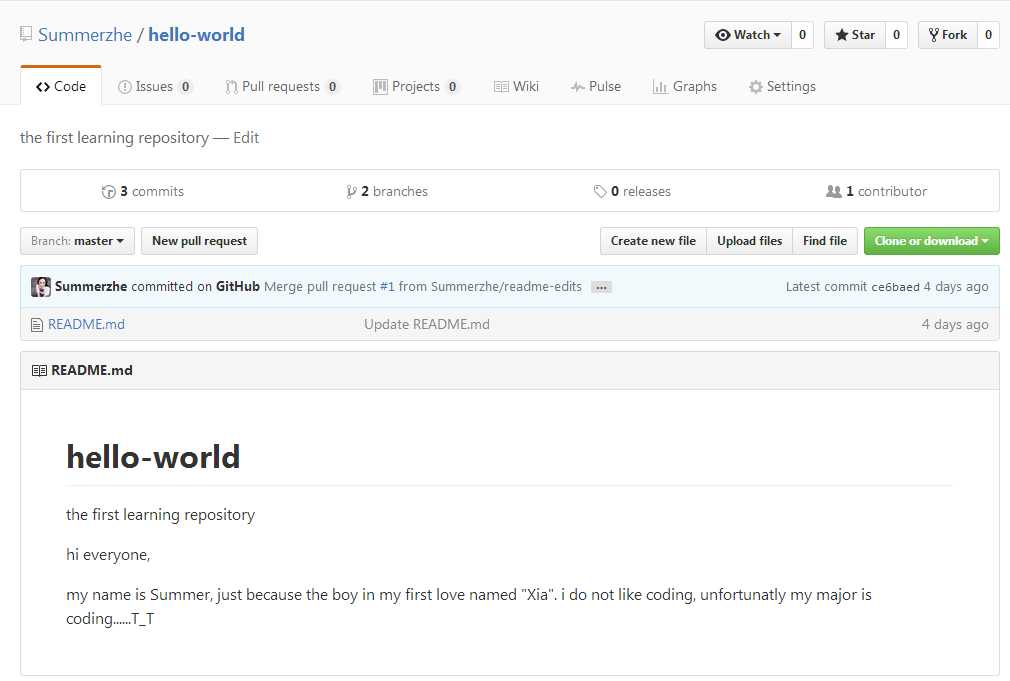Click the Pulse tab heartbeat icon
Viewport: 1010px width, 681px height.
578,87
